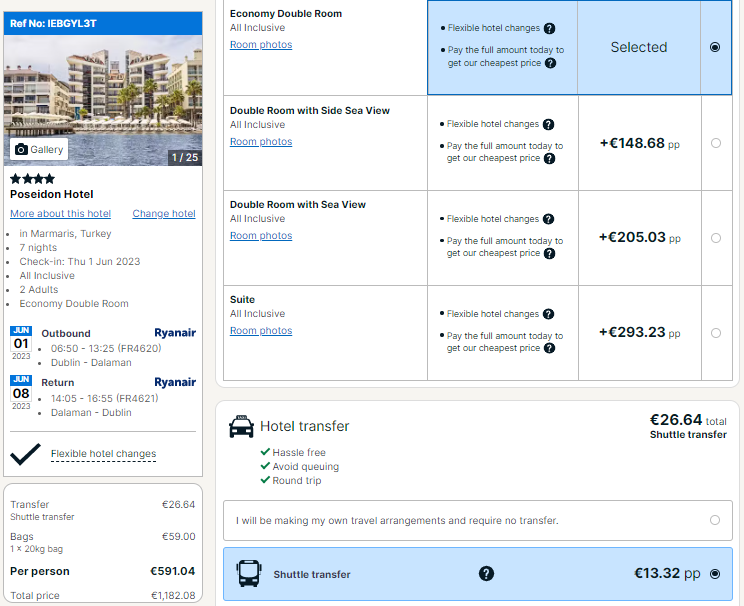Click the Bags '€59.00' amount

pos(178,536)
